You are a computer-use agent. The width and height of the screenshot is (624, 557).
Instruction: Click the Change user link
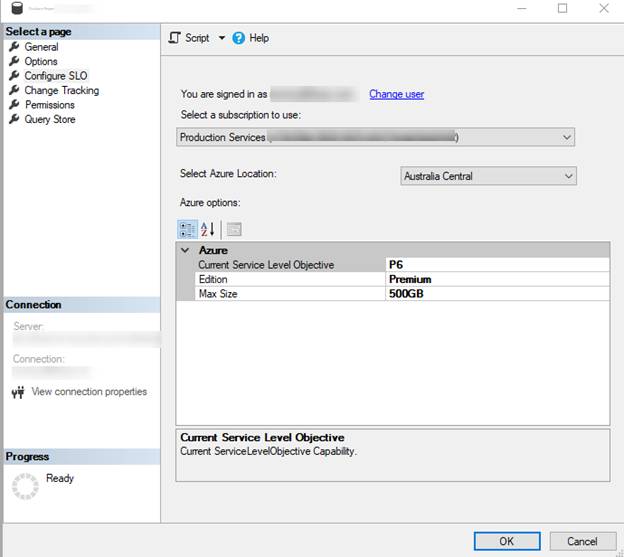(396, 94)
